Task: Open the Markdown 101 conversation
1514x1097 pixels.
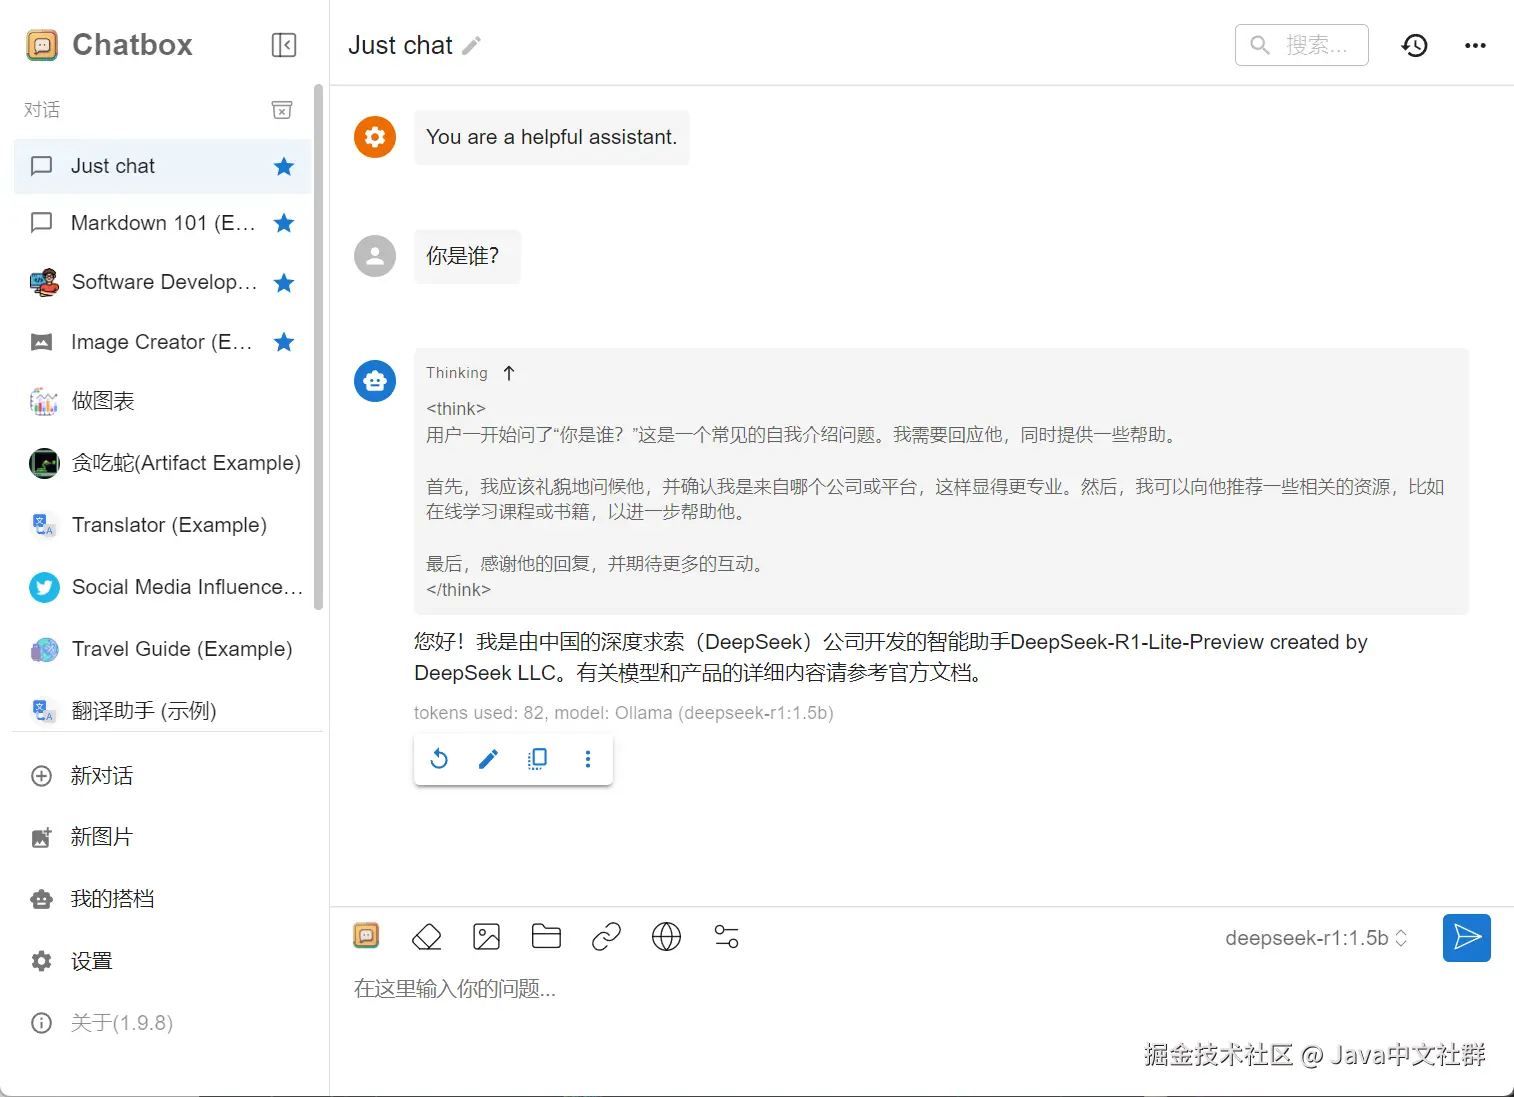Action: 162,223
